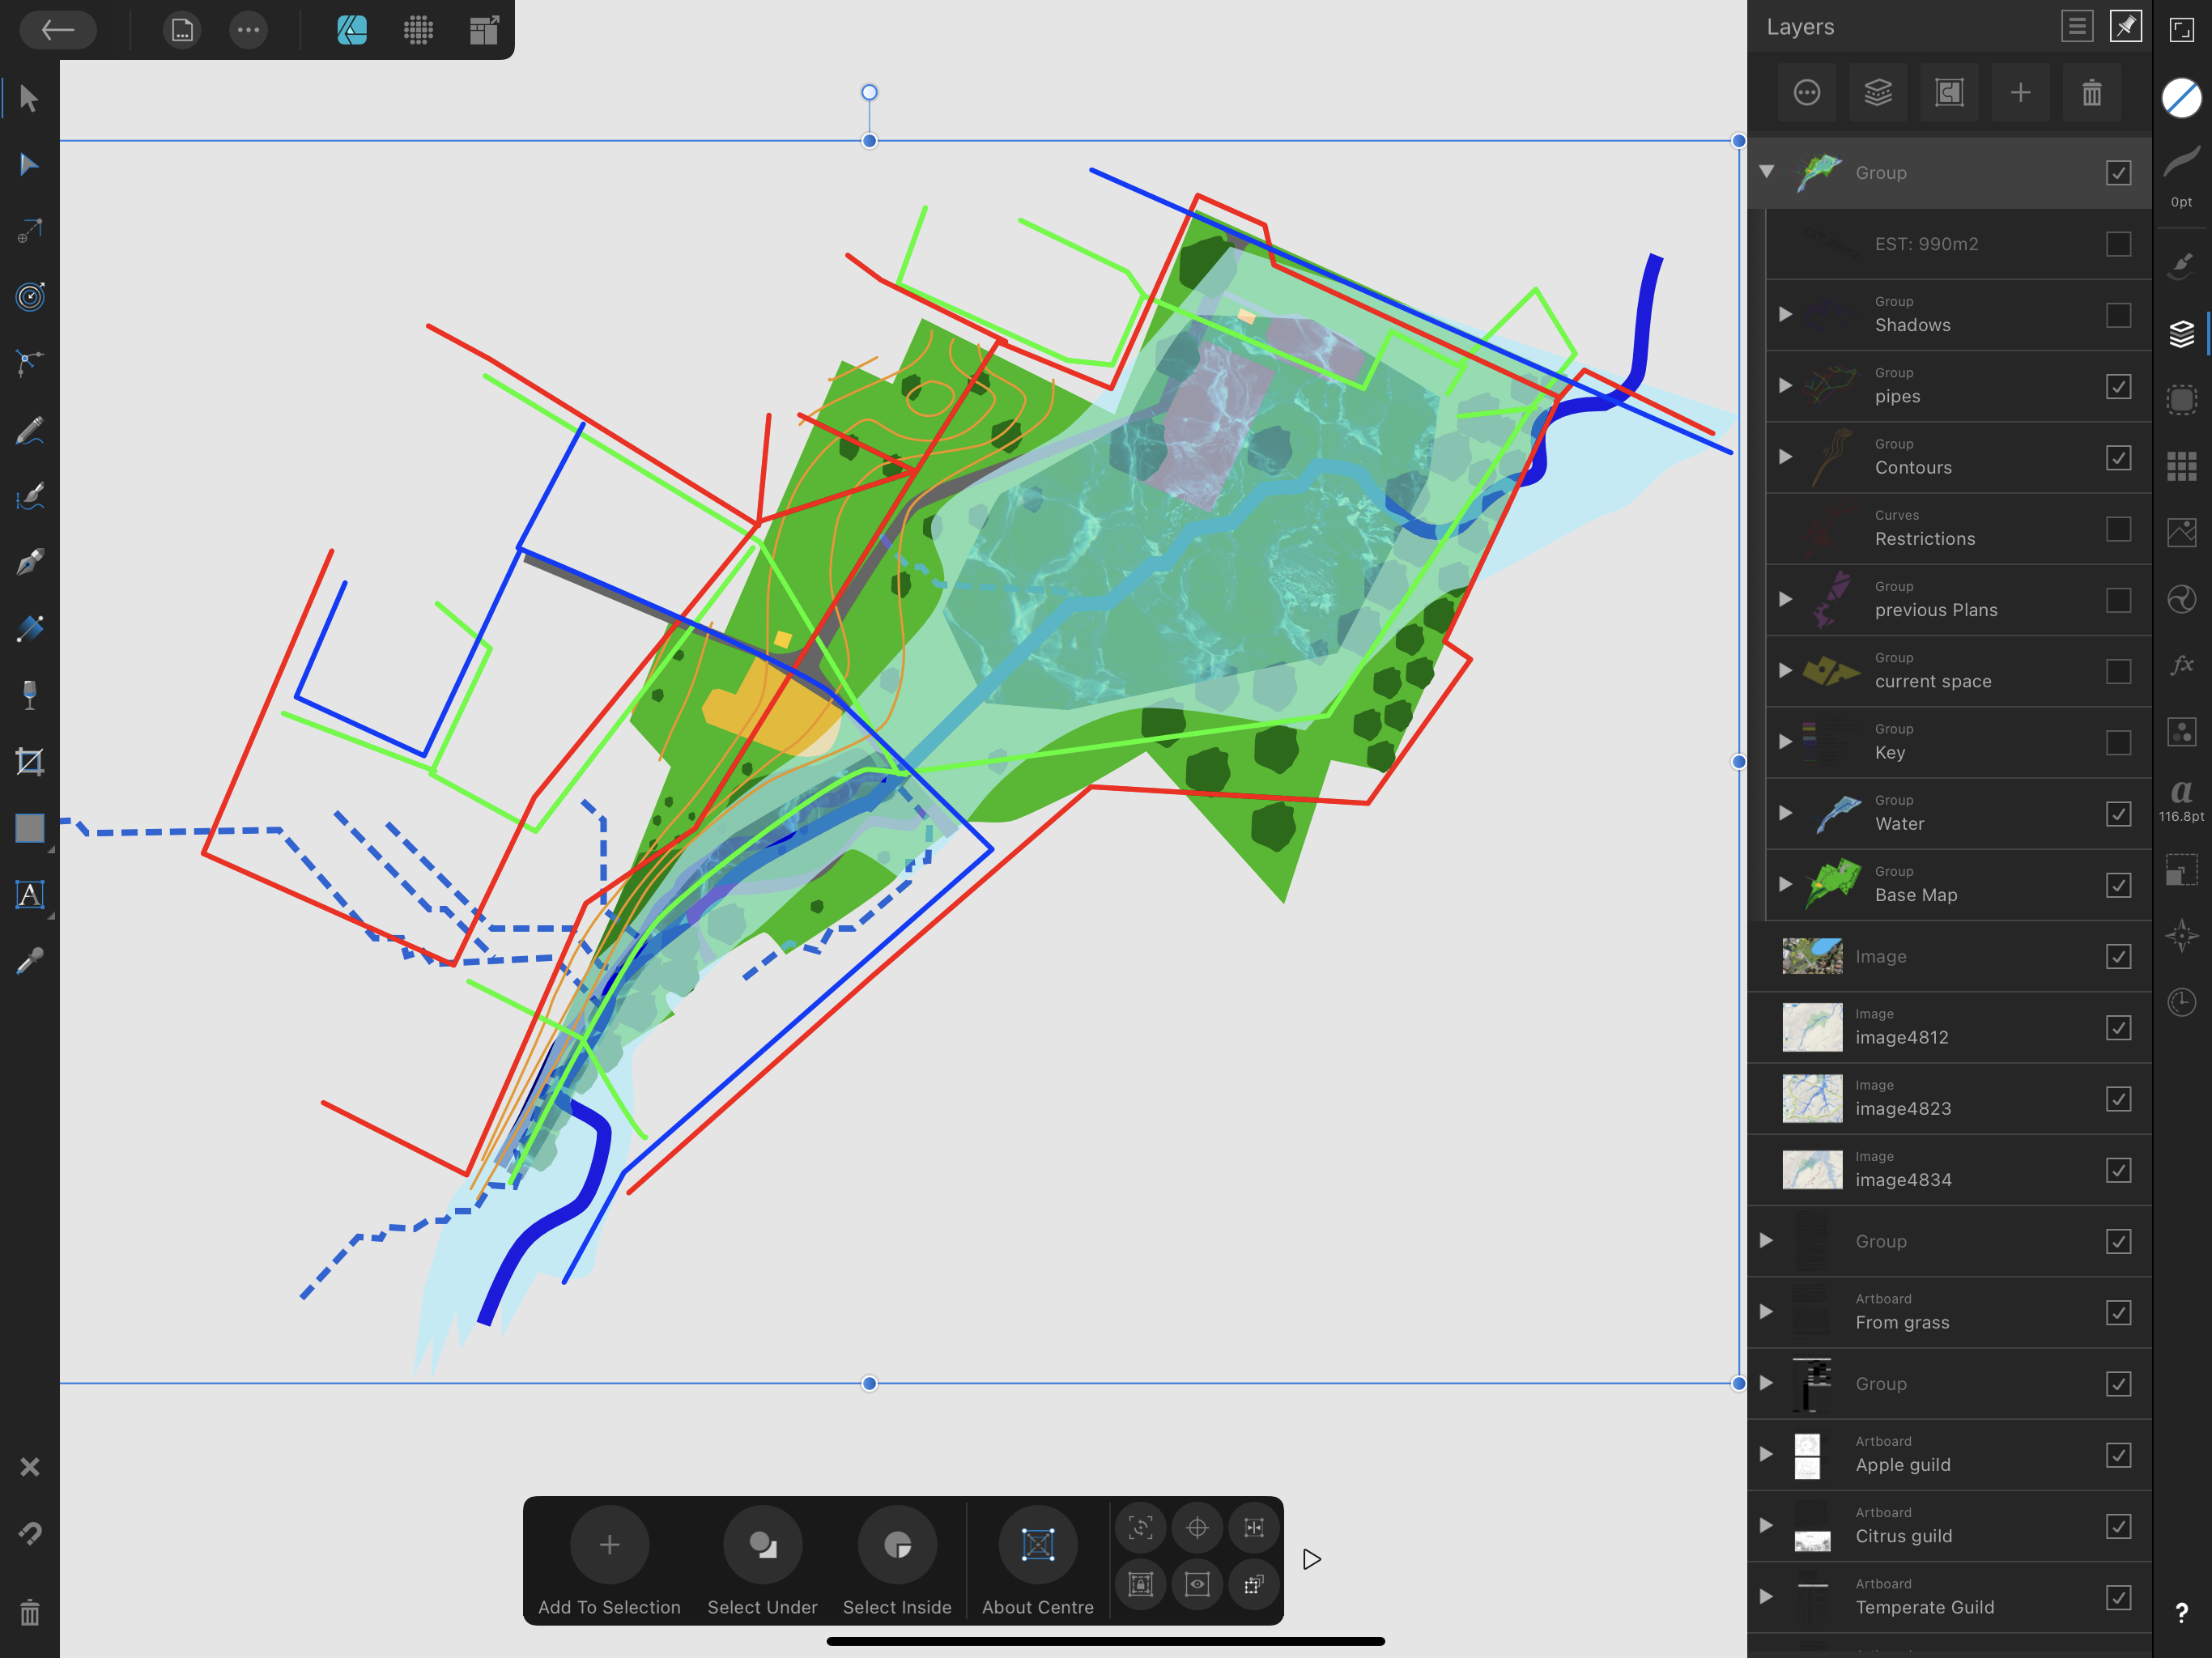
Task: Select the Corner tool
Action: [29, 363]
